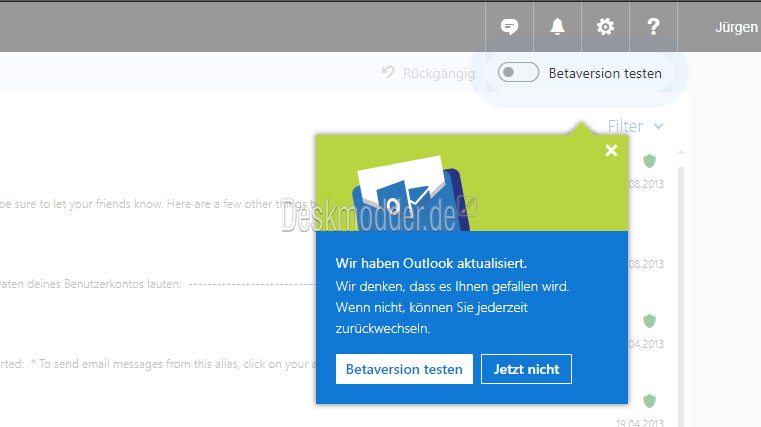Click the Jetzt nicht button
Image resolution: width=761 pixels, height=427 pixels.
pyautogui.click(x=526, y=369)
